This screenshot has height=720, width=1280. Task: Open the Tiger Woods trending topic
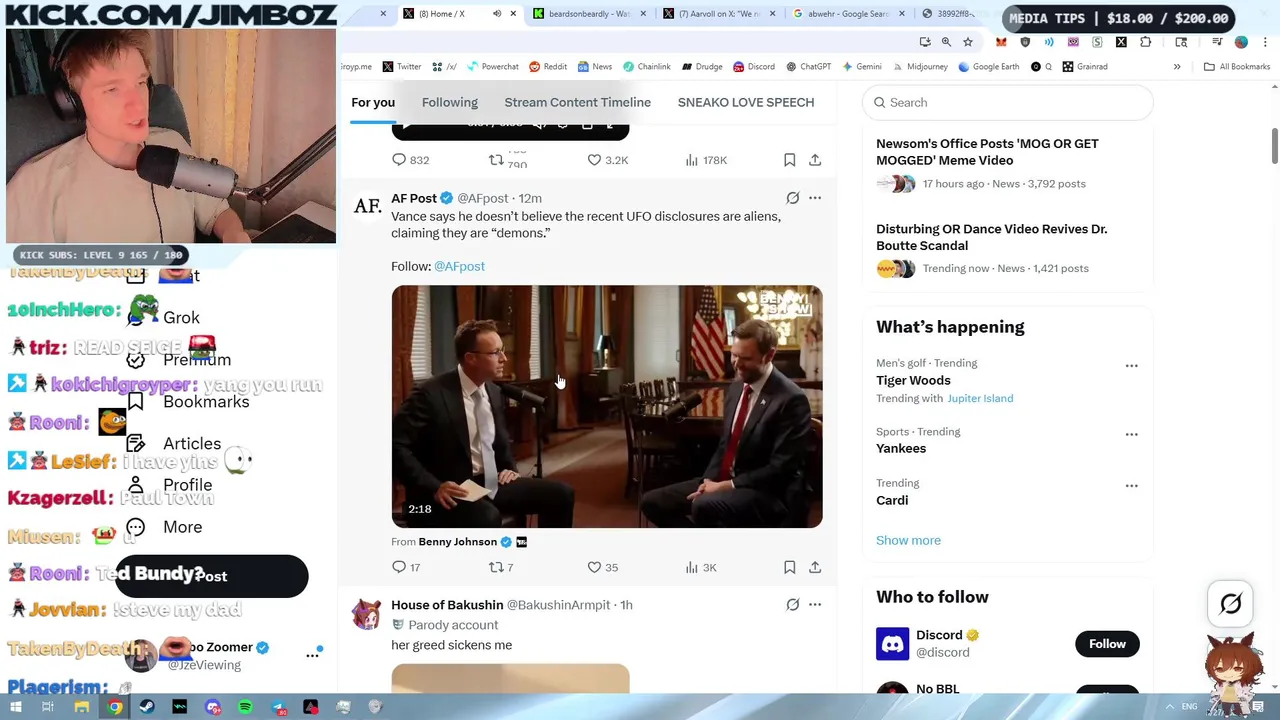pyautogui.click(x=913, y=380)
